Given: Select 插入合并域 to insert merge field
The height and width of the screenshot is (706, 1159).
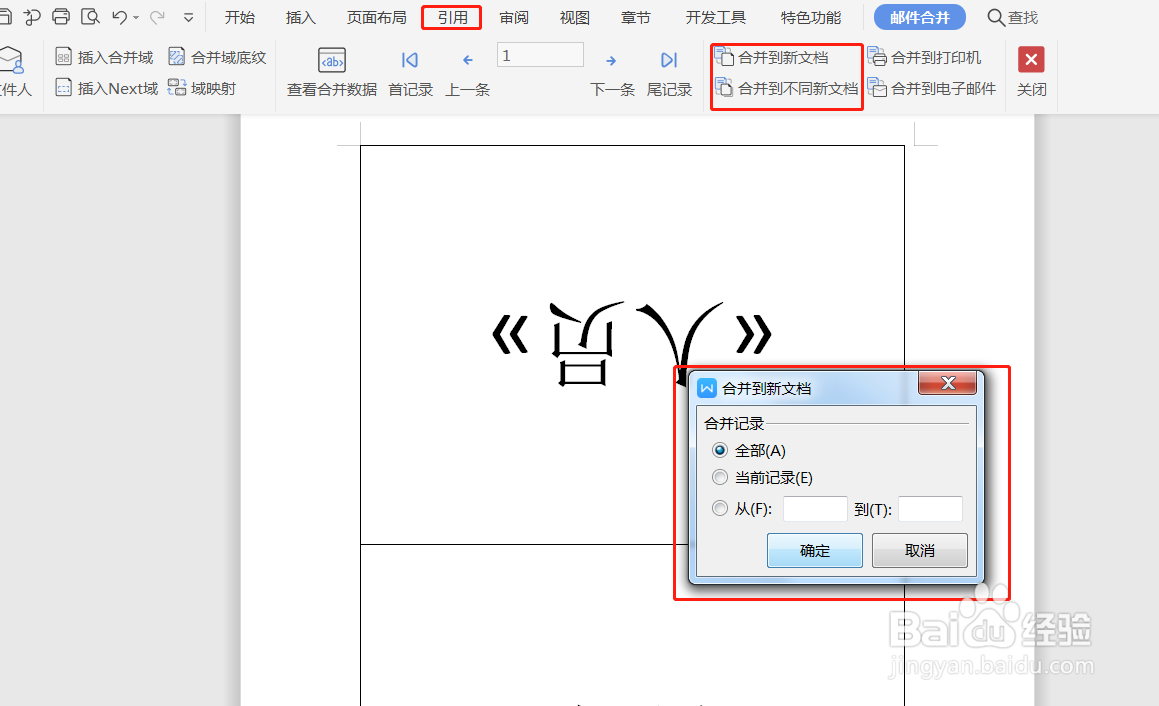Looking at the screenshot, I should (x=104, y=57).
